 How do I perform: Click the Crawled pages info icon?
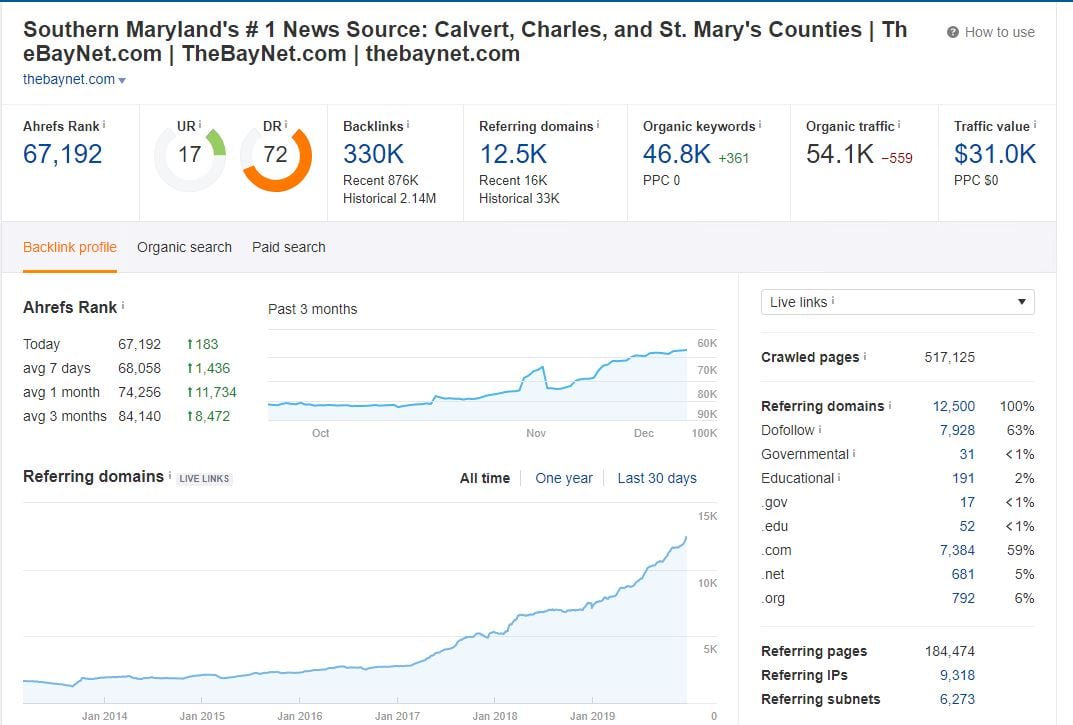point(866,356)
